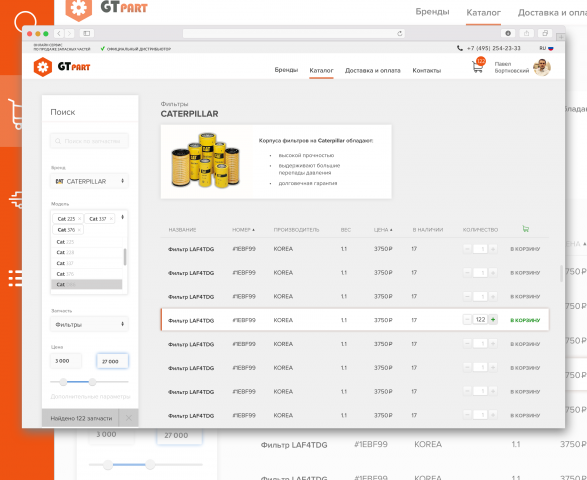Click the НАЗВАНИЕ column header
Viewport: 587px width, 480px height.
tap(182, 230)
